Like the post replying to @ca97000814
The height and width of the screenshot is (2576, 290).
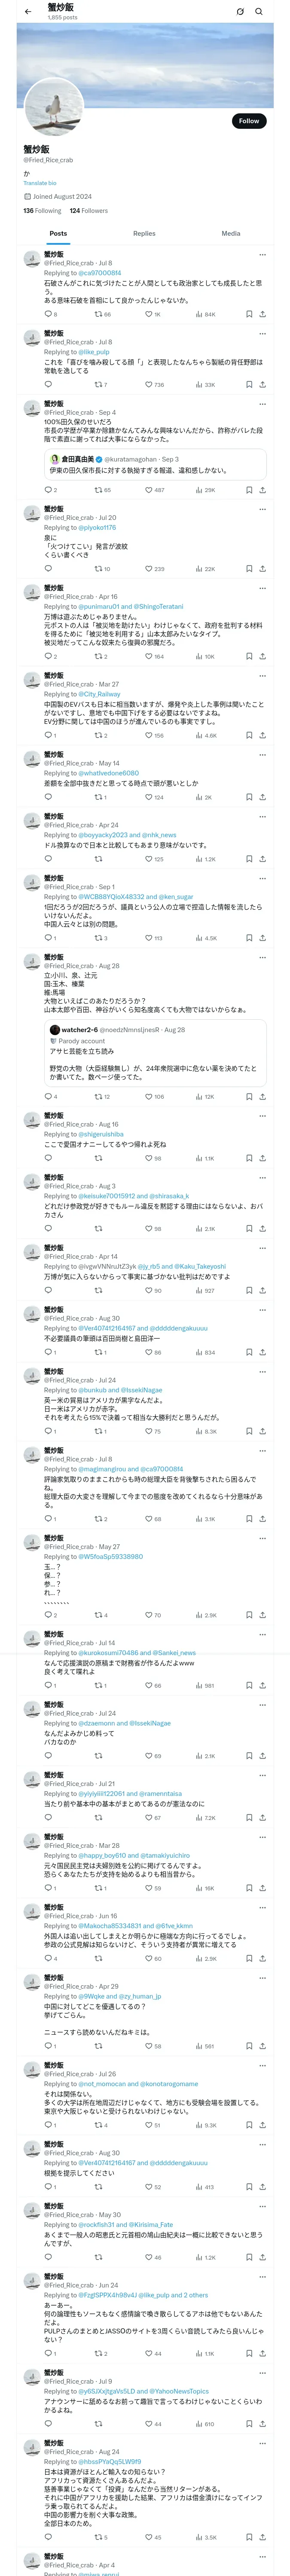(146, 314)
